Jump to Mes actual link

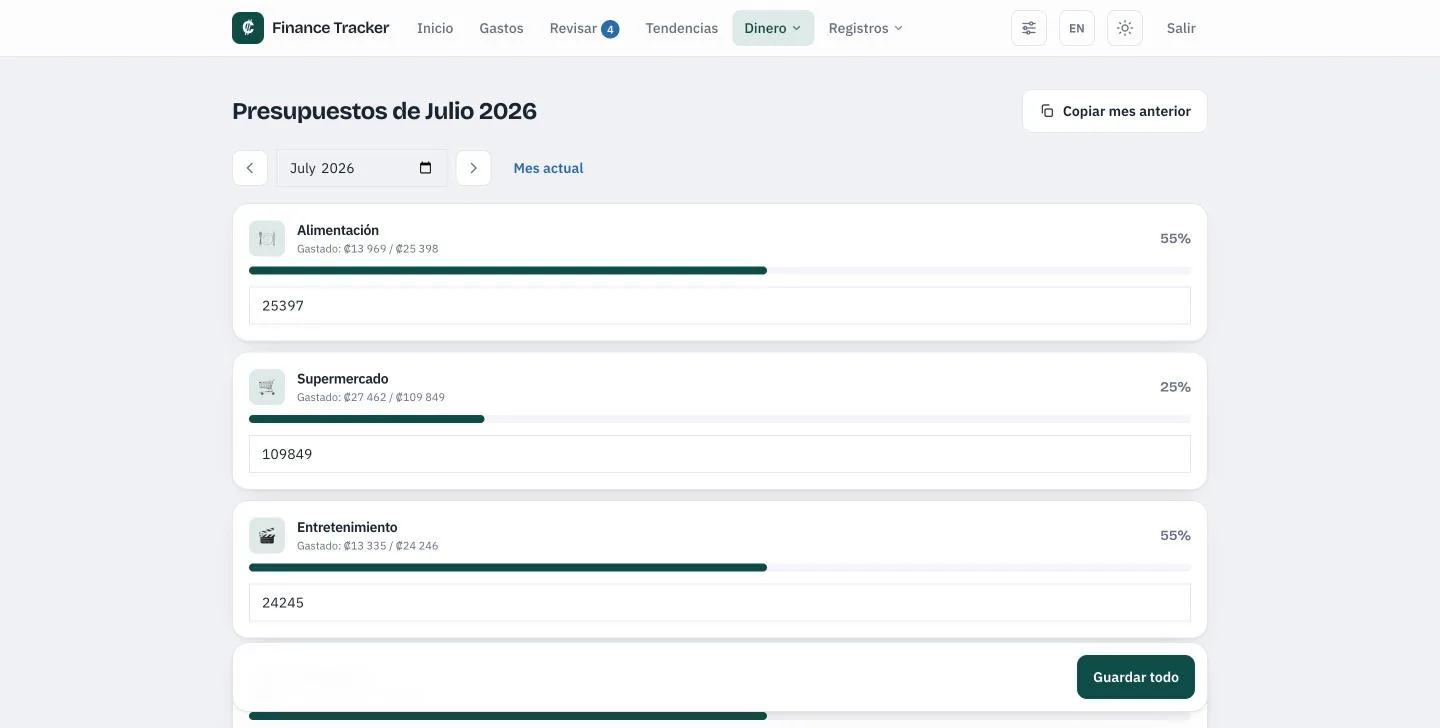pyautogui.click(x=548, y=168)
